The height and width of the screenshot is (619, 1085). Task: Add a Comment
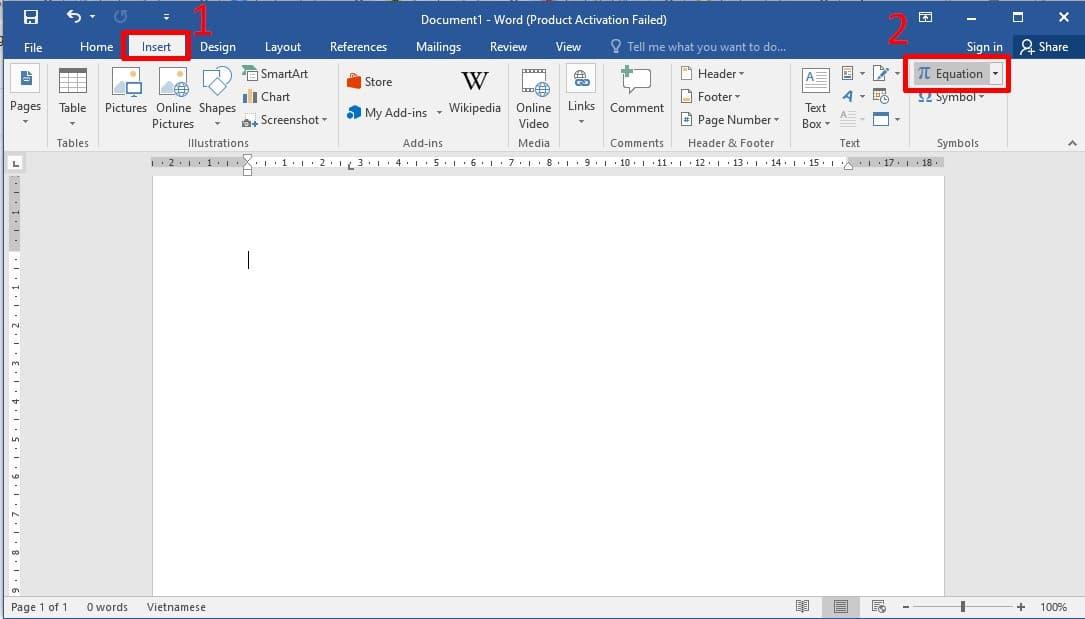pyautogui.click(x=636, y=93)
